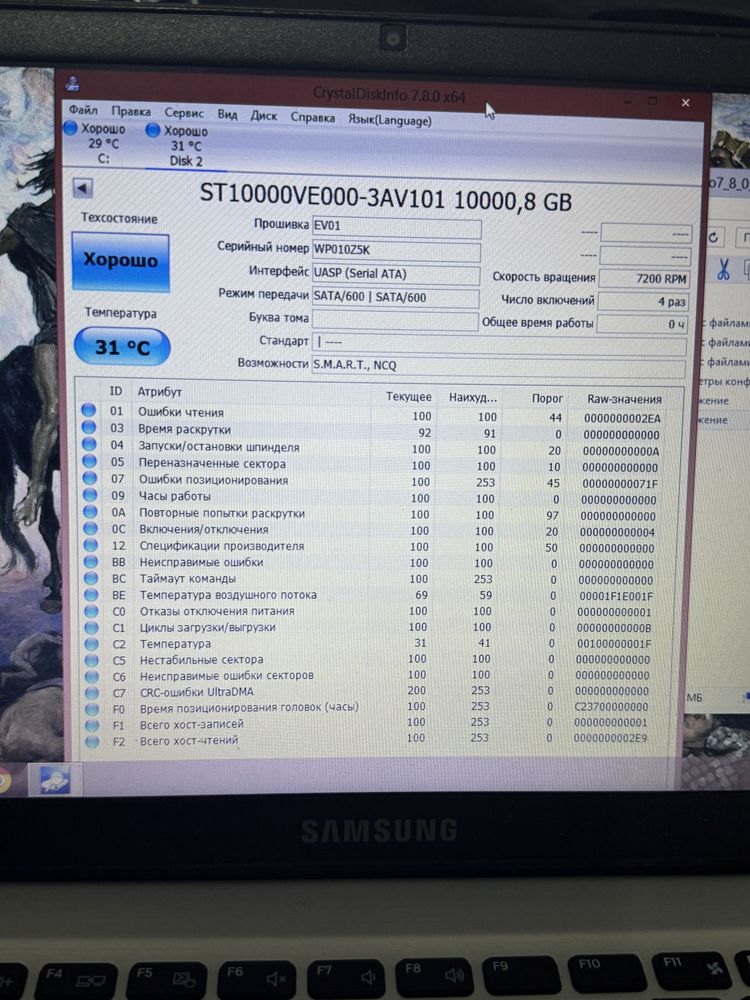This screenshot has height=1000, width=750.
Task: Click the Число включений 4 раз field
Action: pyautogui.click(x=643, y=302)
